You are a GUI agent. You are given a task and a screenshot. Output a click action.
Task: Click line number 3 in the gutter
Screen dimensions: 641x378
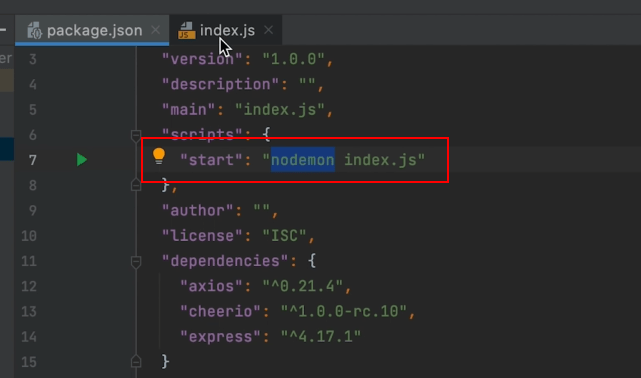pos(33,60)
